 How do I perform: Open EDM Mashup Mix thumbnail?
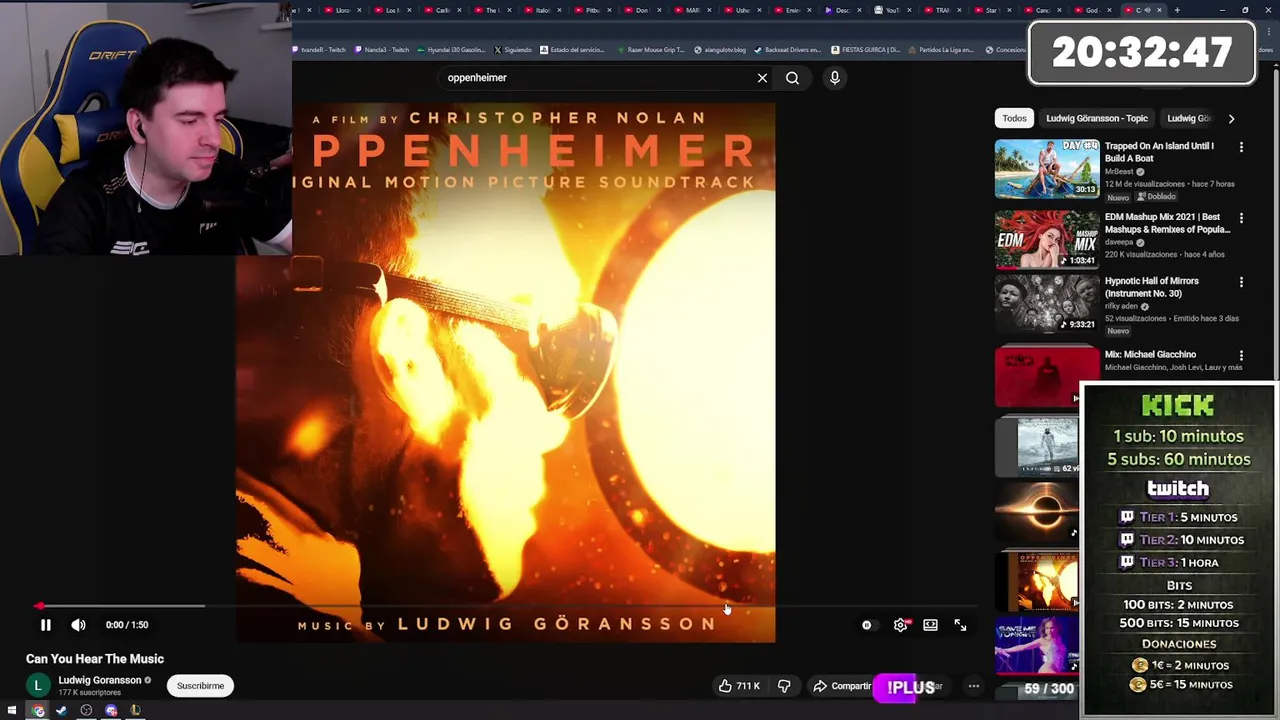pos(1046,239)
